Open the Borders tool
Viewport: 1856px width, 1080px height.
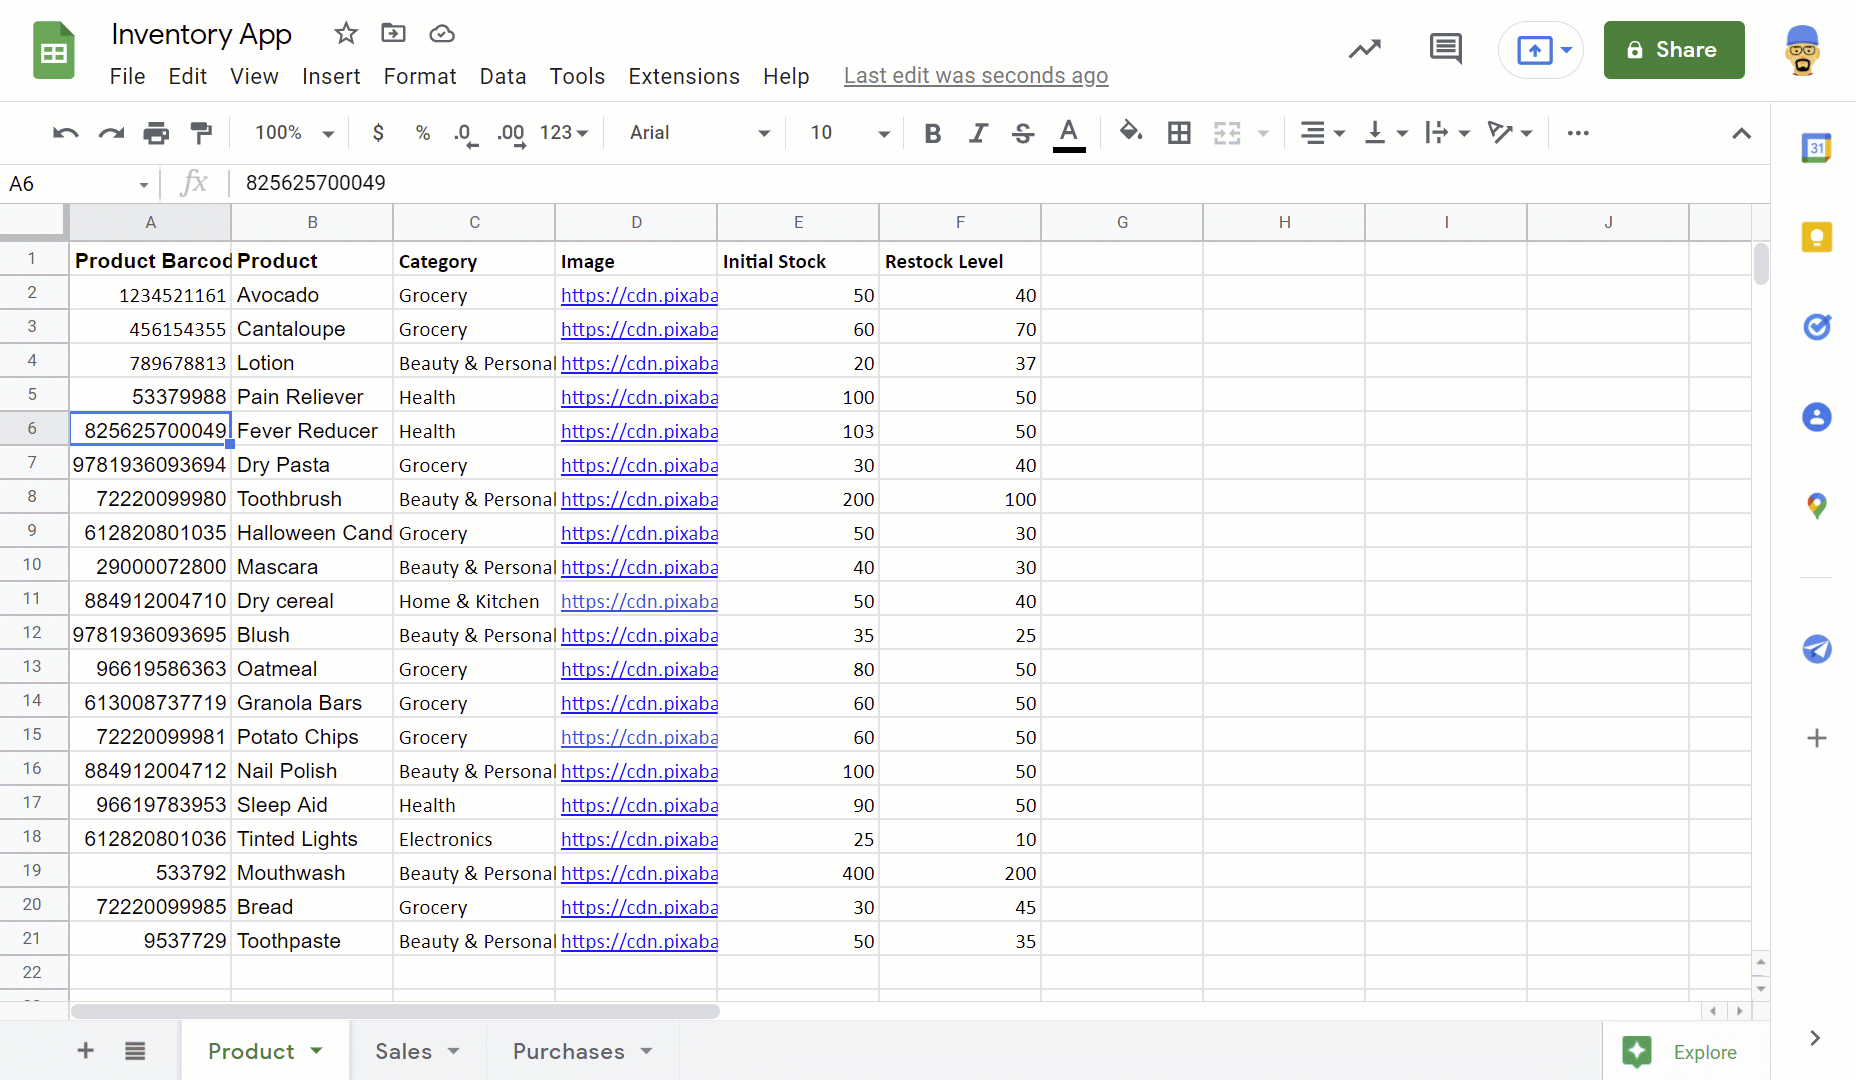click(1179, 133)
